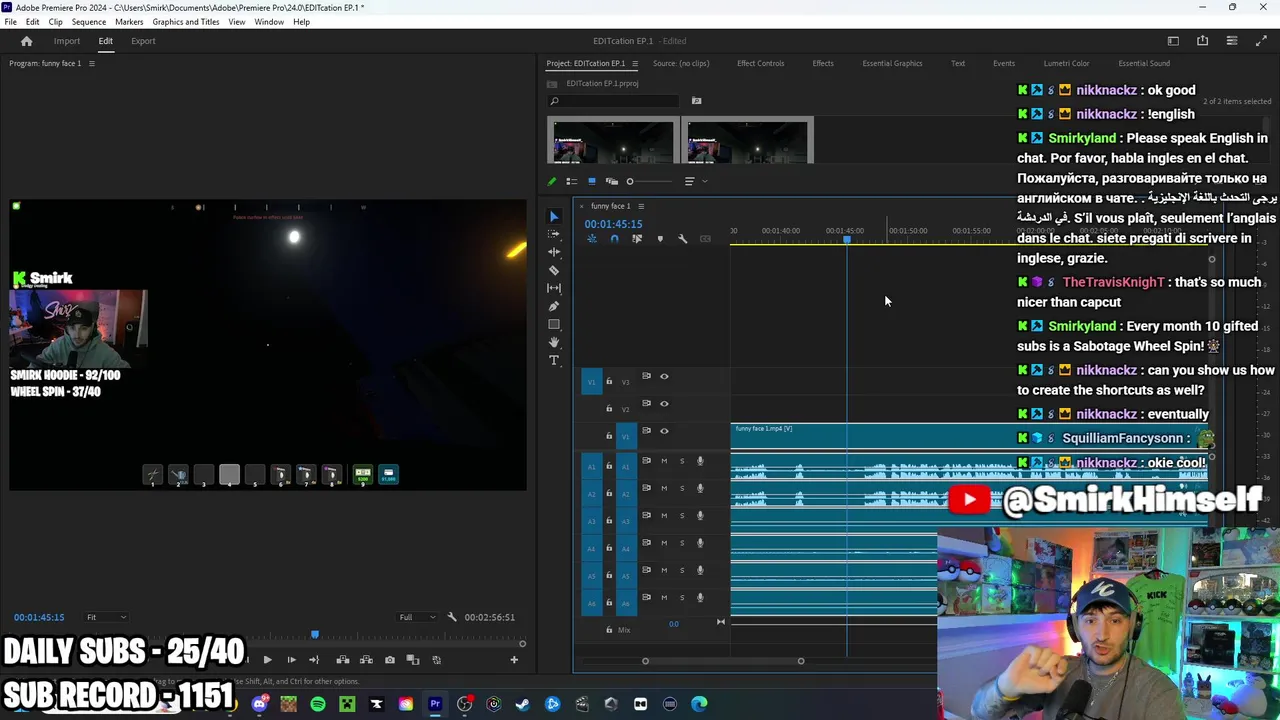Select the Selection tool arrow
Viewport: 1280px width, 720px height.
(x=554, y=216)
